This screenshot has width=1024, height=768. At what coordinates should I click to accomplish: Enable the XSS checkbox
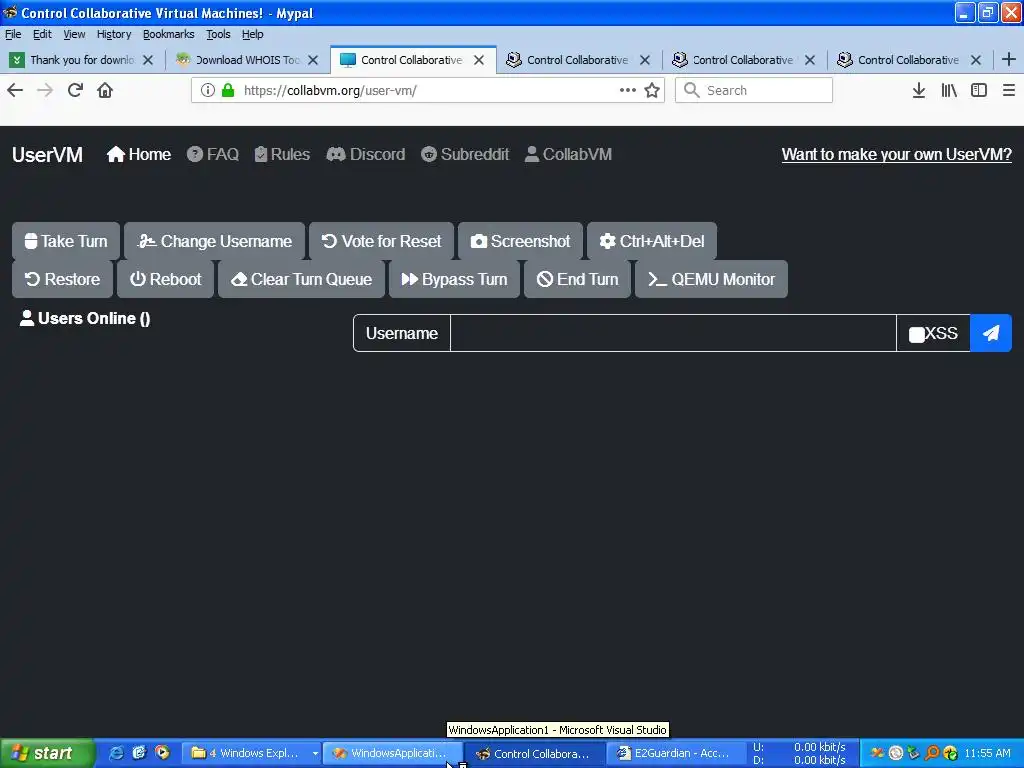point(917,334)
